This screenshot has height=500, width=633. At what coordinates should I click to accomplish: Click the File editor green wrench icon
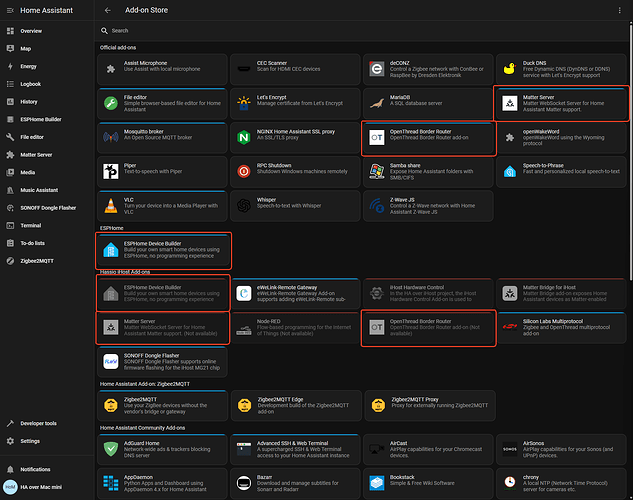click(x=111, y=103)
